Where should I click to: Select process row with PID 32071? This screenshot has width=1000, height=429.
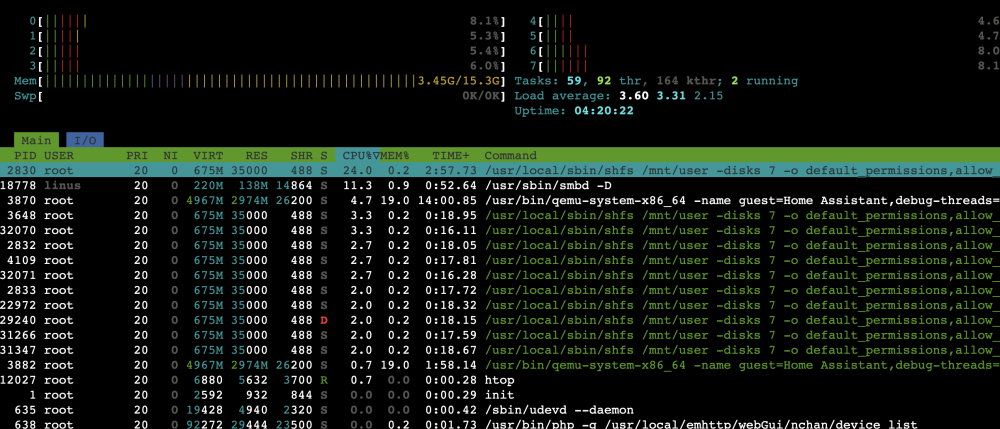click(x=500, y=275)
